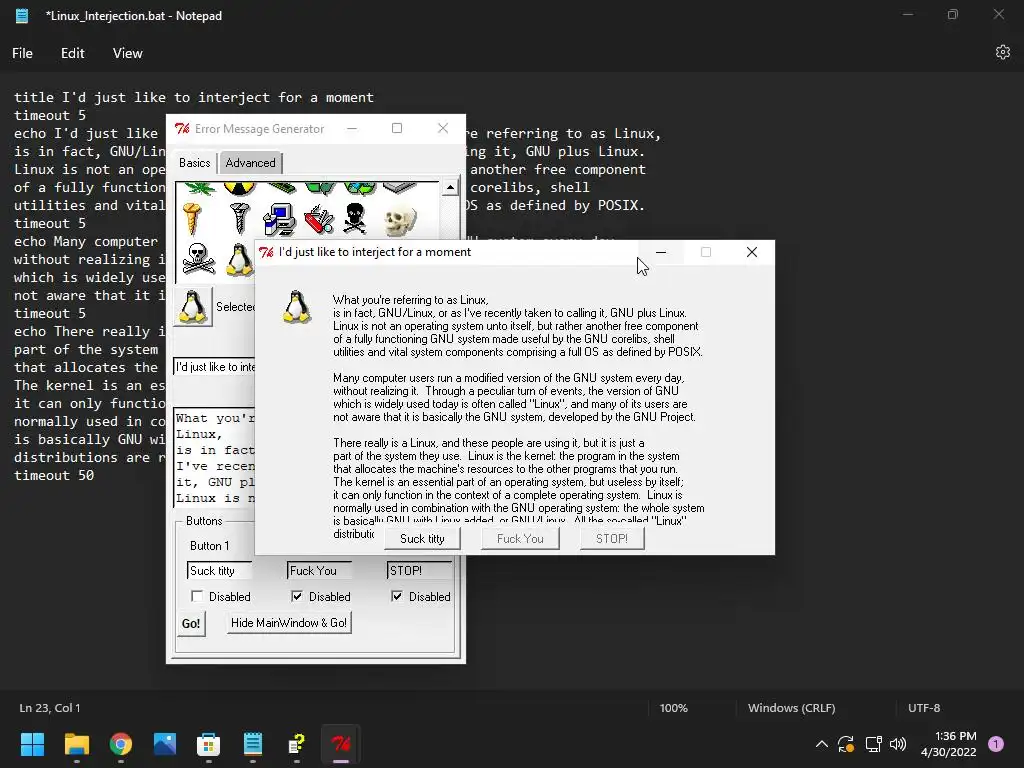Click the Tk feather icon in interject dialog title

(x=266, y=252)
